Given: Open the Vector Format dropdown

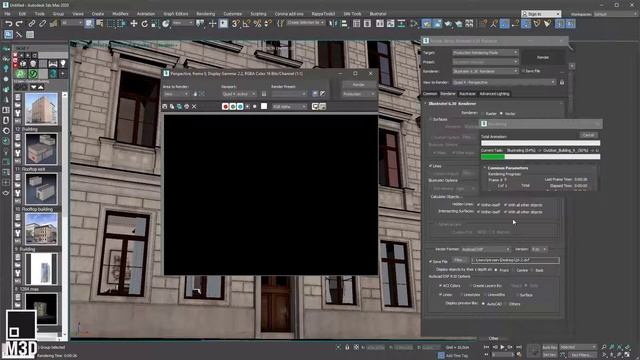Looking at the screenshot, I should (486, 249).
